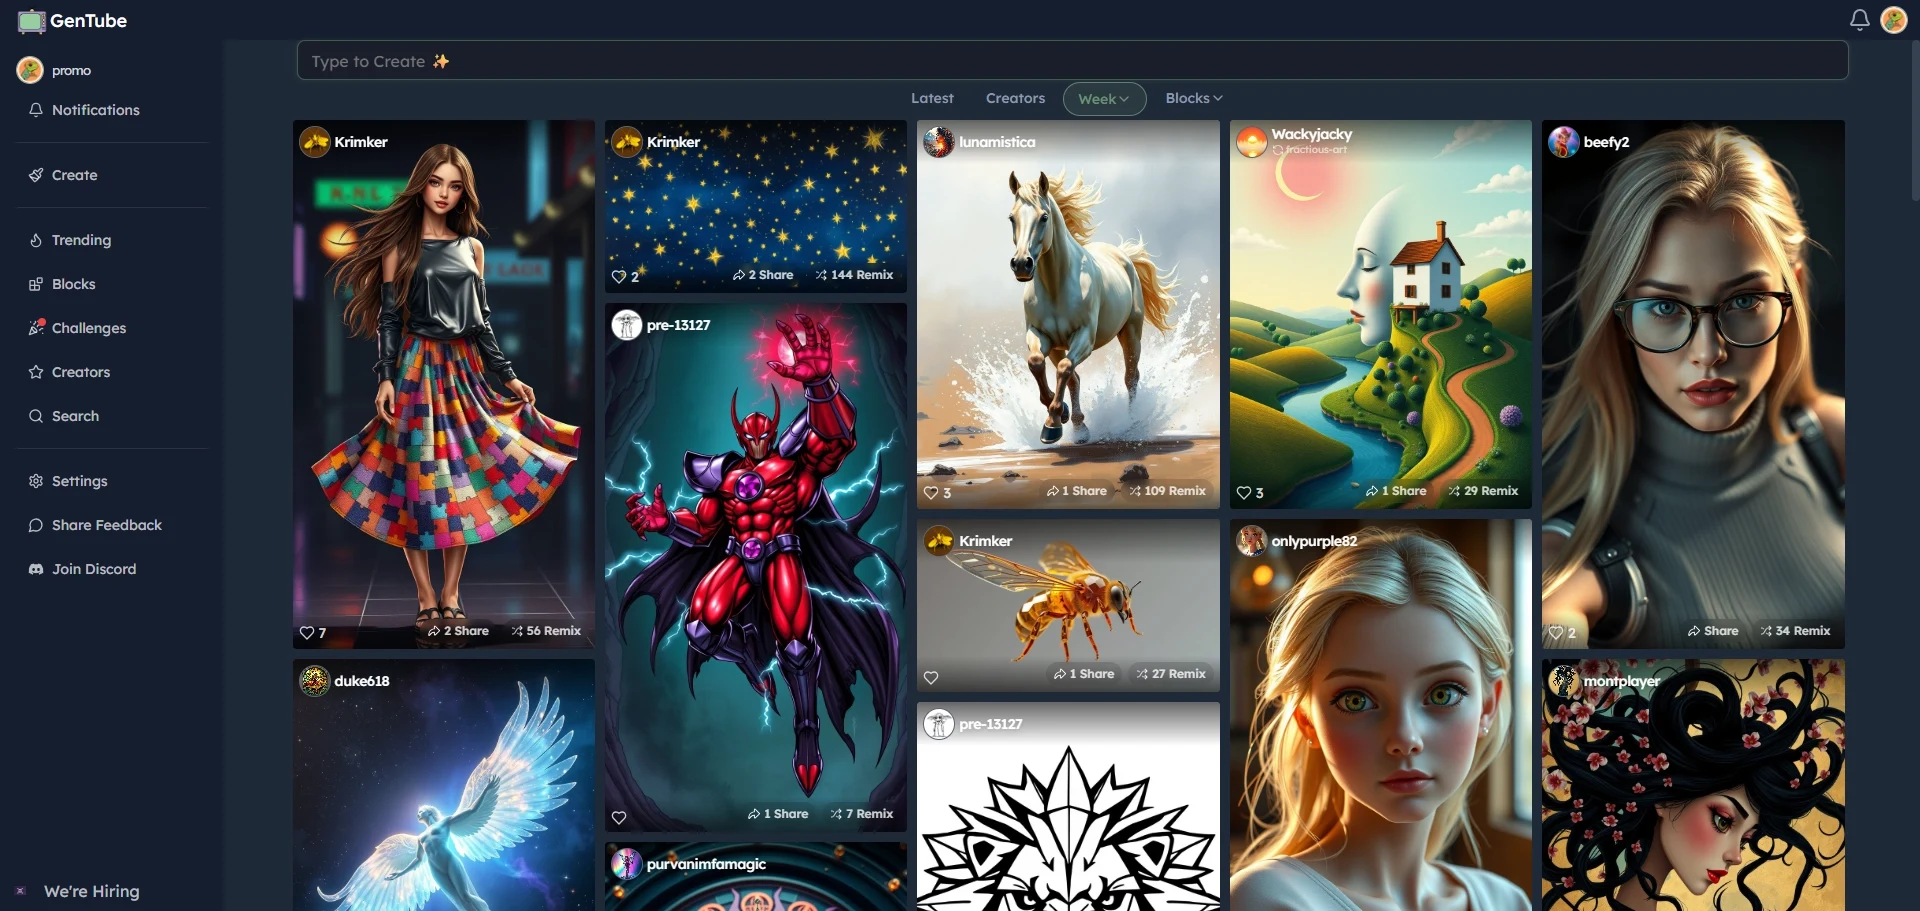Open lunamistica's white horse thumbnail
The width and height of the screenshot is (1920, 911).
point(1068,314)
